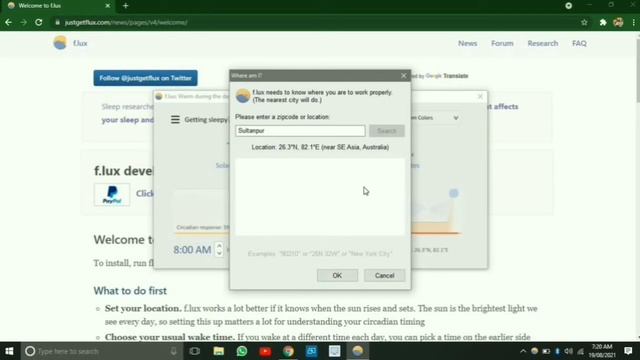This screenshot has width=640, height=360.
Task: Click the Location coordinates text in dialog
Action: pyautogui.click(x=320, y=147)
